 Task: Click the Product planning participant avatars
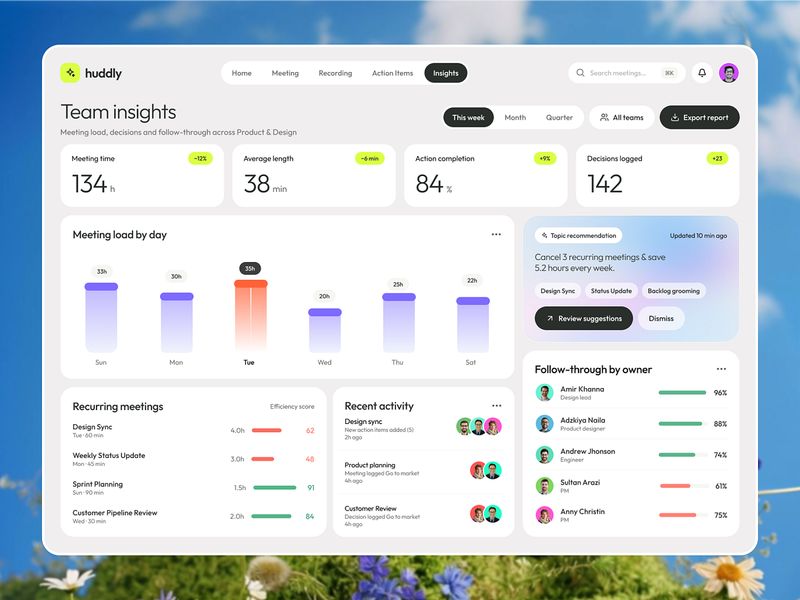click(x=486, y=470)
